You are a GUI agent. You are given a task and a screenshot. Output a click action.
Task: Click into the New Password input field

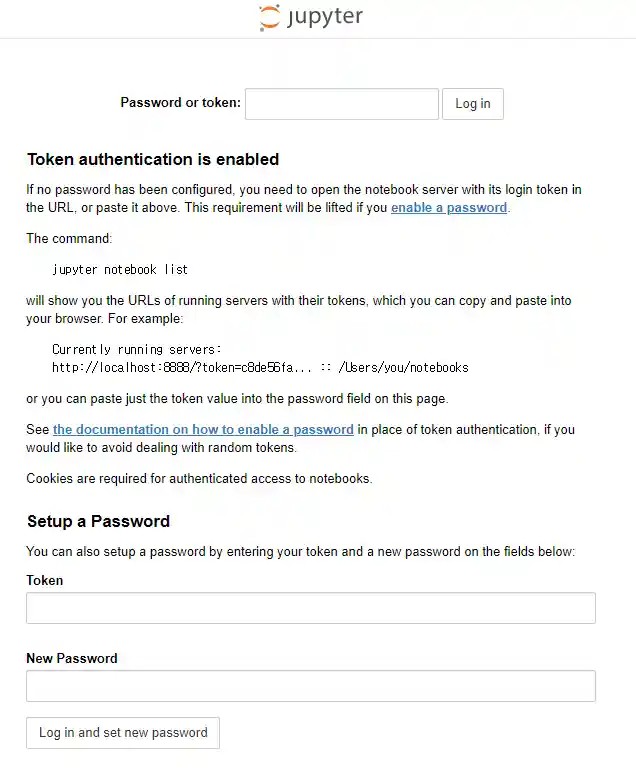(x=310, y=686)
